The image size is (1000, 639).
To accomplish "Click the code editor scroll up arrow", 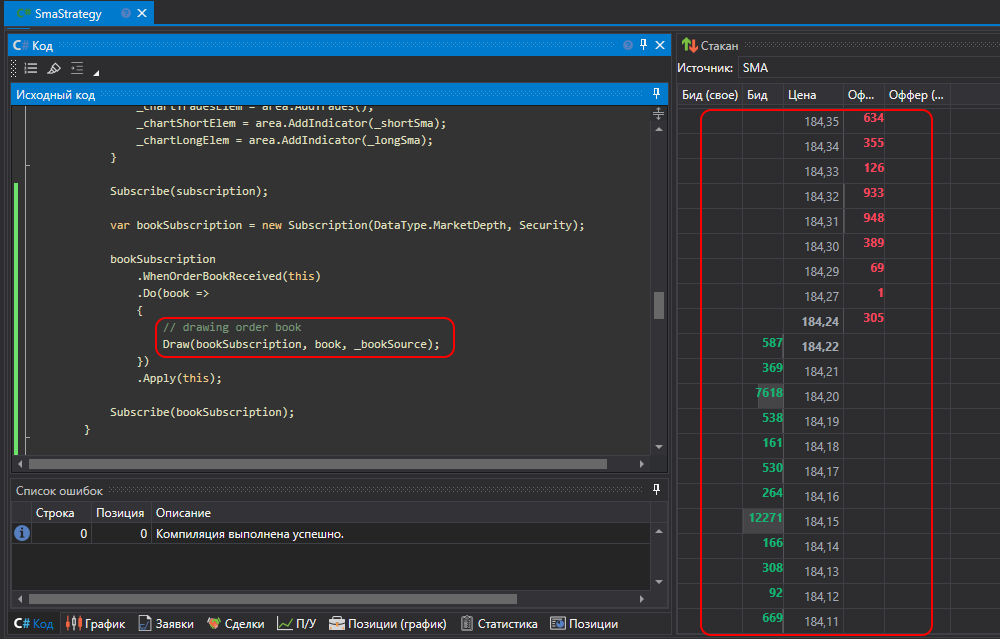I will point(659,129).
